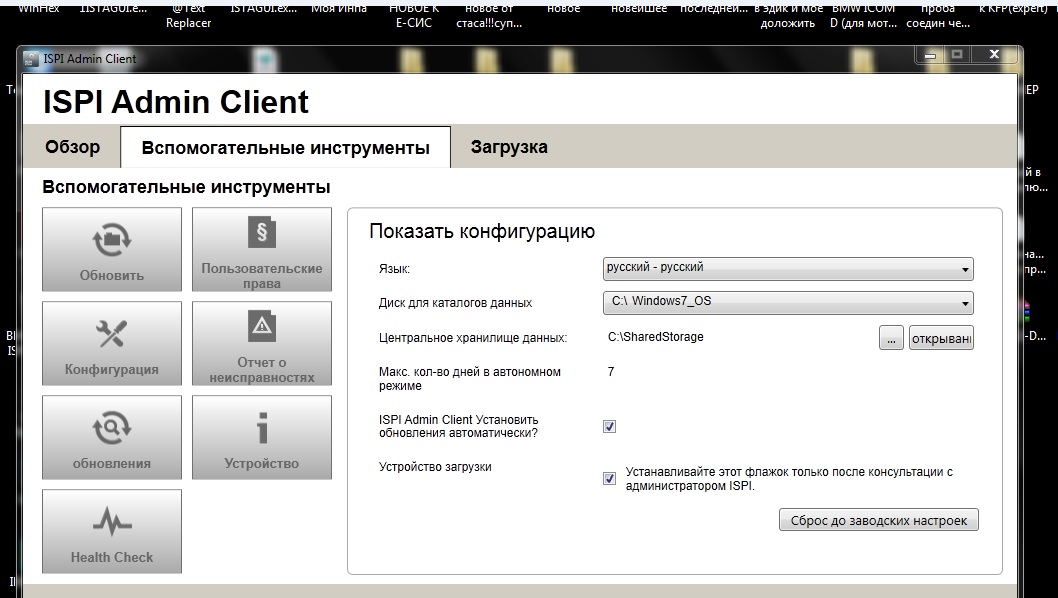The width and height of the screenshot is (1058, 598).
Task: Click the C:\SharedStorage path text
Action: (x=656, y=337)
